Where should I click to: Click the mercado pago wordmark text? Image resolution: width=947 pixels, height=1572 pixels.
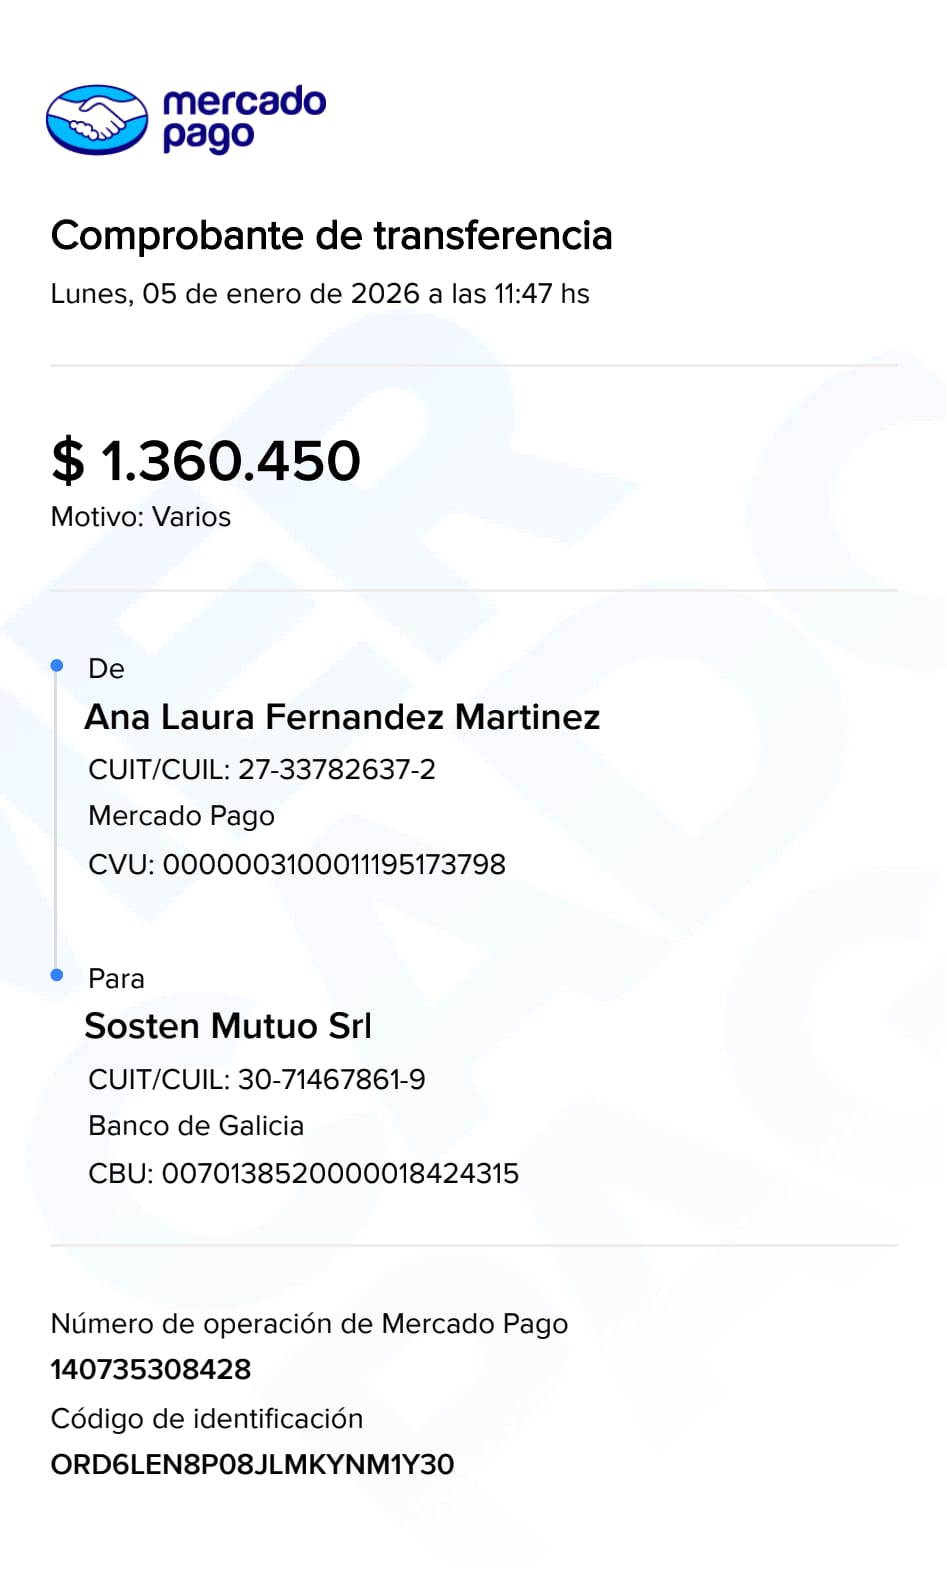click(243, 119)
